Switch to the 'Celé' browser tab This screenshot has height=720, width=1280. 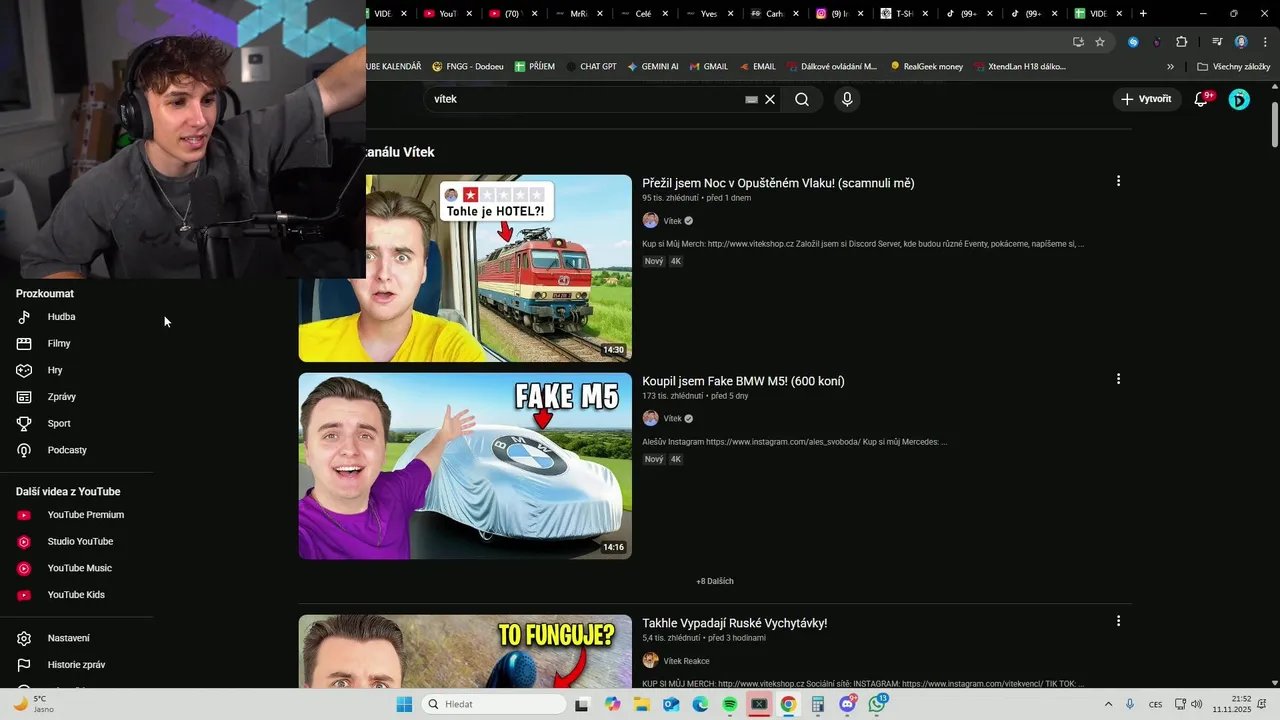(x=643, y=14)
